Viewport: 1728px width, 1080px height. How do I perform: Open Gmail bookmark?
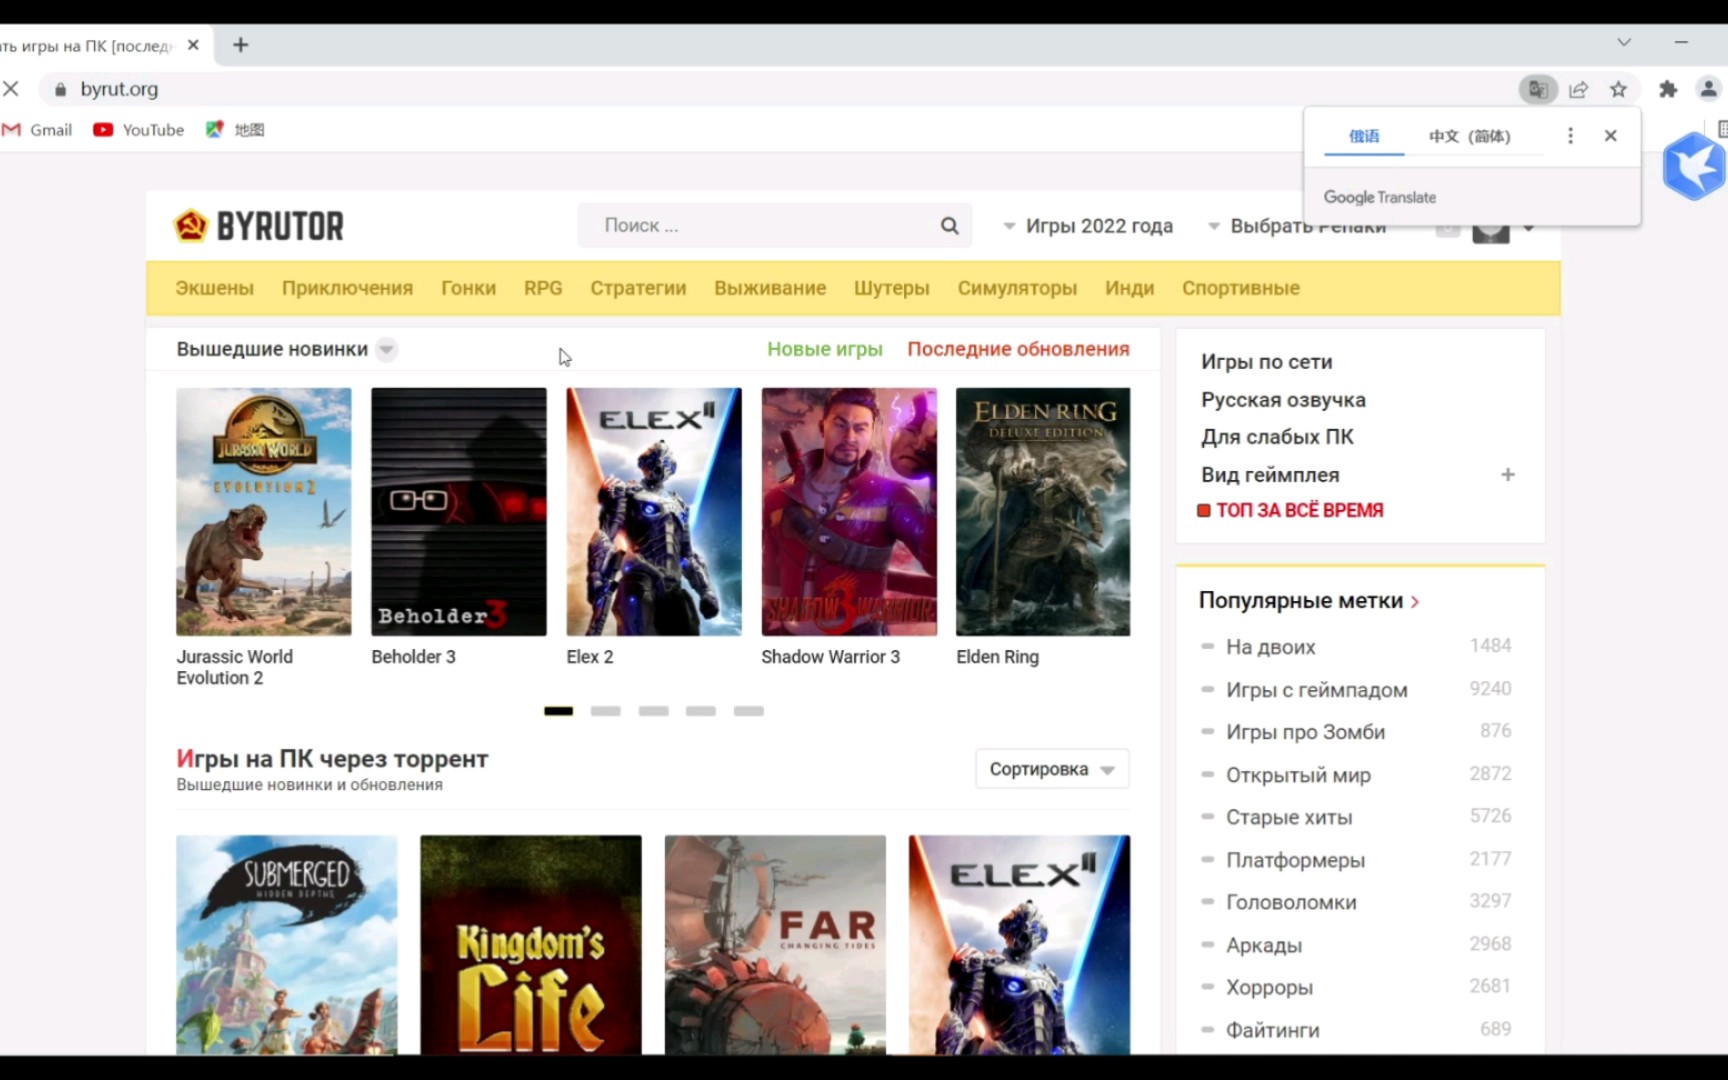(38, 130)
